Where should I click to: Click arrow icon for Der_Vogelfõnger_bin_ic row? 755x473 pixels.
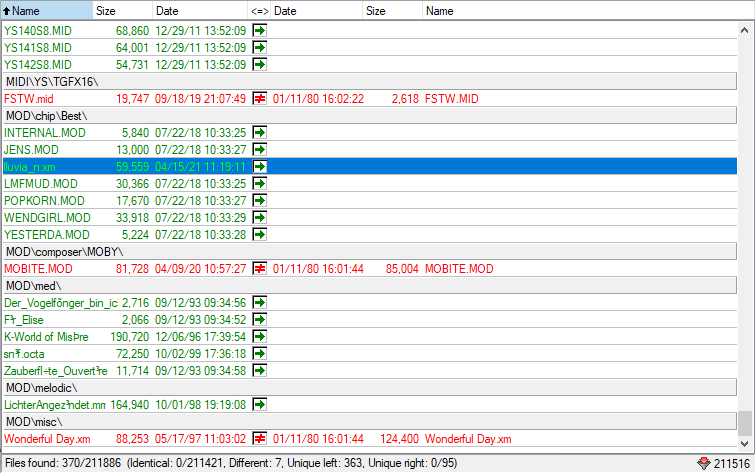260,302
